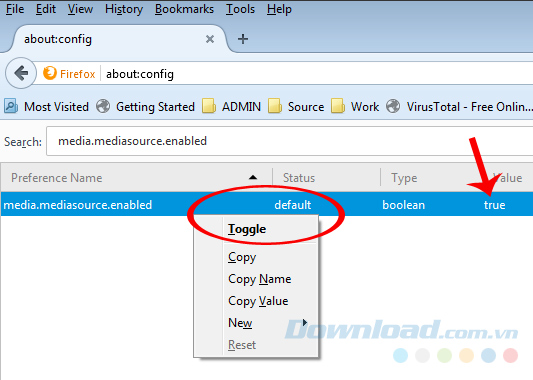Open a new tab with plus button
This screenshot has width=533, height=380.
[x=243, y=39]
